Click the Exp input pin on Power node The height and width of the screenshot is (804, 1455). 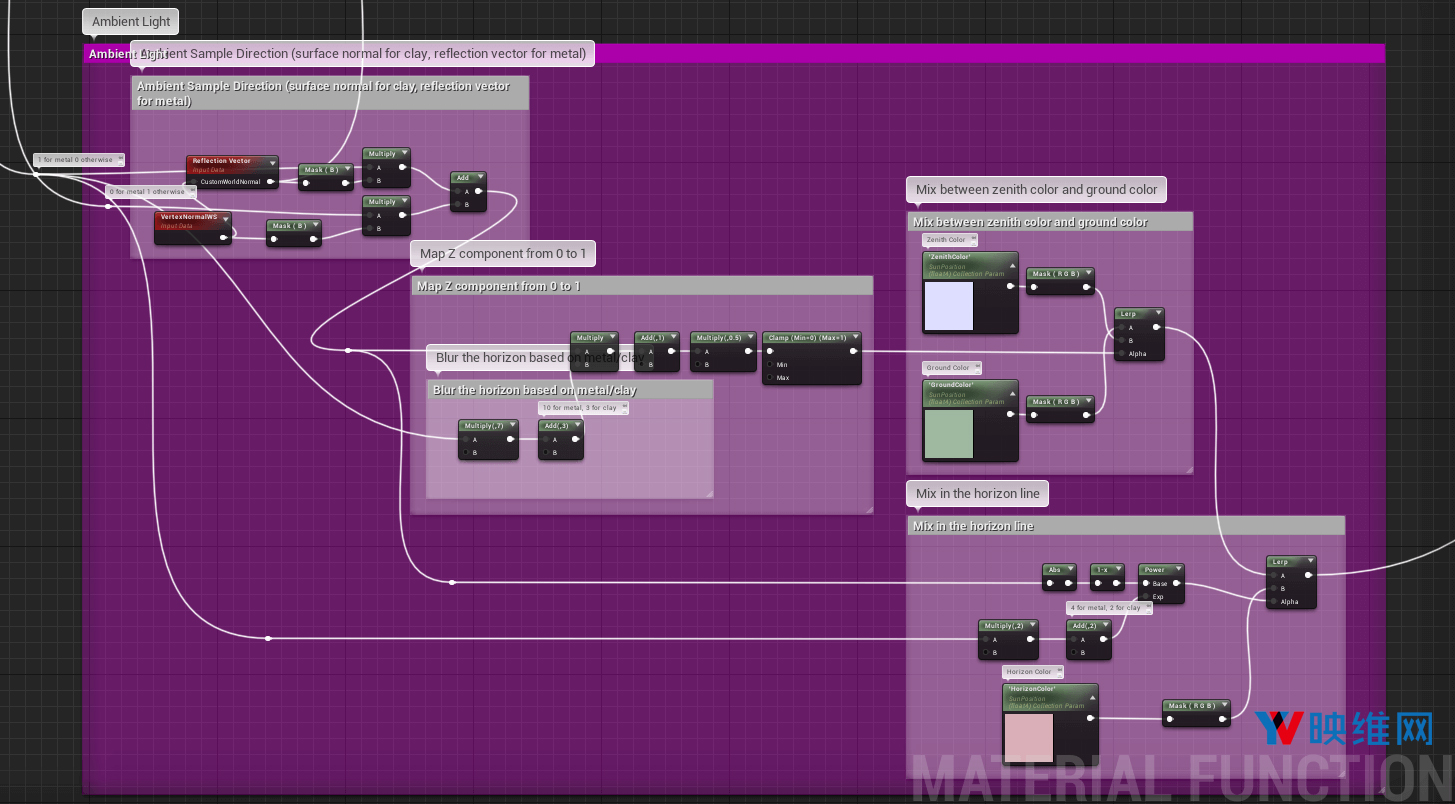pos(1146,597)
